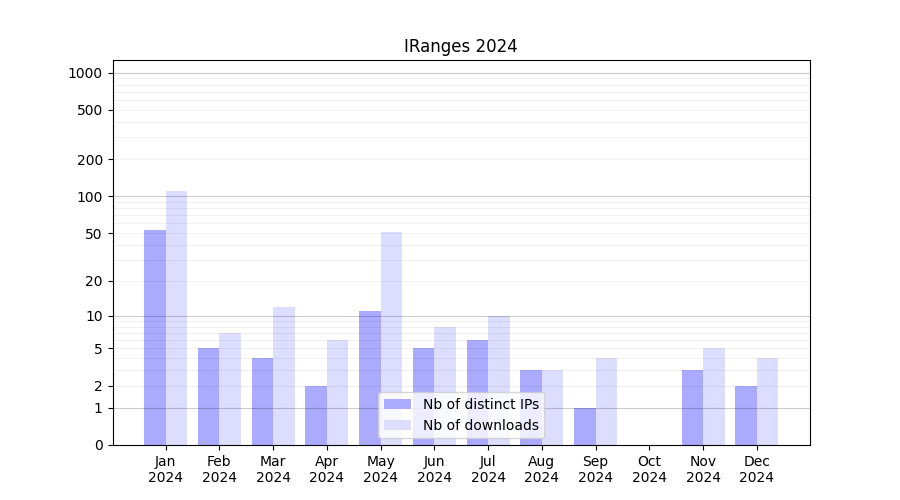Click the 200 y-axis tick label
This screenshot has height=500, width=900.
(90, 160)
